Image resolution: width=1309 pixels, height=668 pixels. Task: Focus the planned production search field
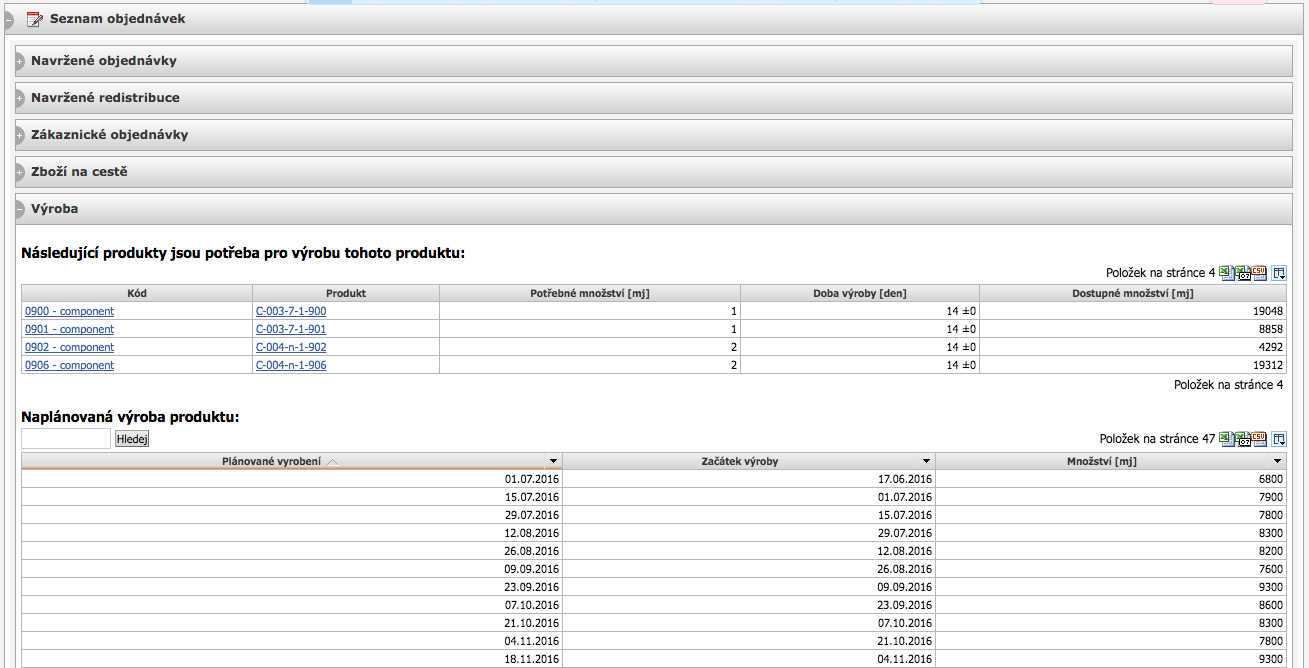pos(66,439)
